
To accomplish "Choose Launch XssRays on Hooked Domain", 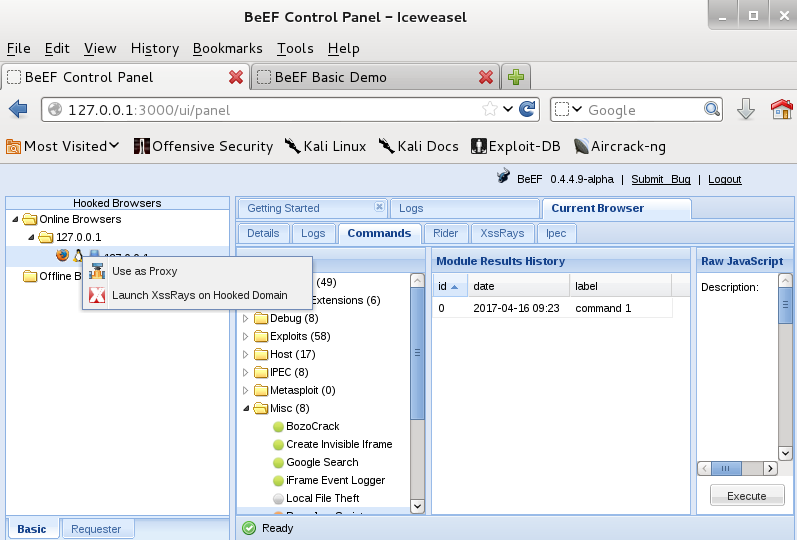I will click(x=197, y=295).
